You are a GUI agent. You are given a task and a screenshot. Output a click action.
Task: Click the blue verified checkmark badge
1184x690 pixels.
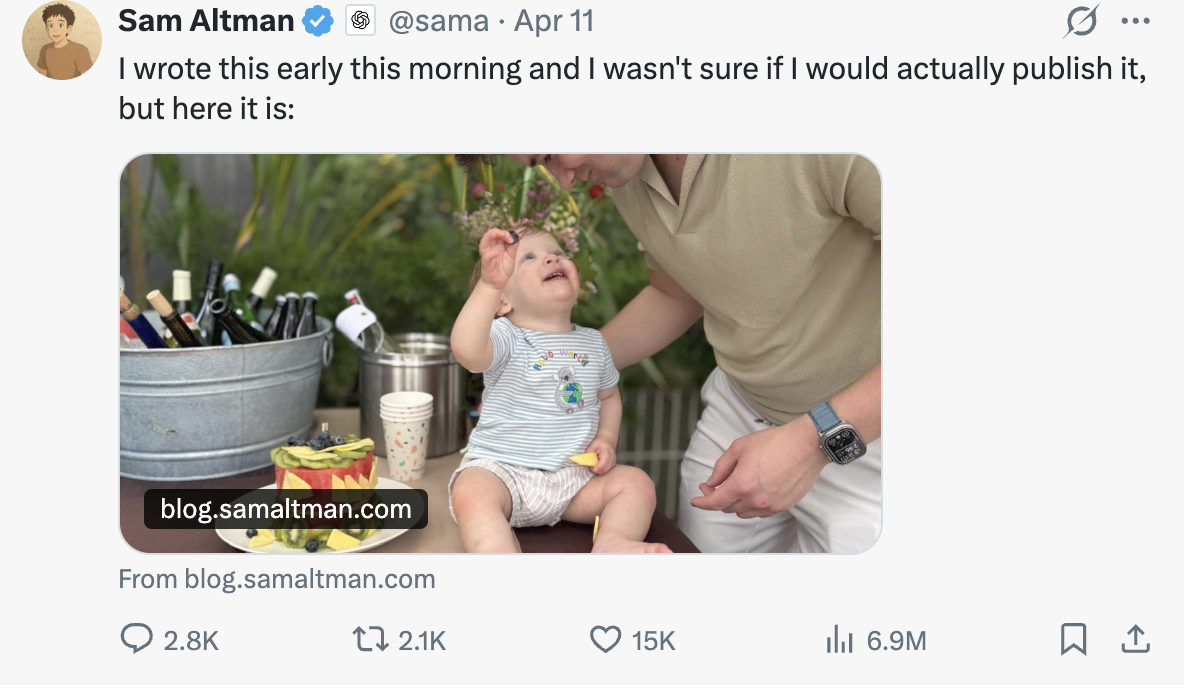click(x=319, y=21)
